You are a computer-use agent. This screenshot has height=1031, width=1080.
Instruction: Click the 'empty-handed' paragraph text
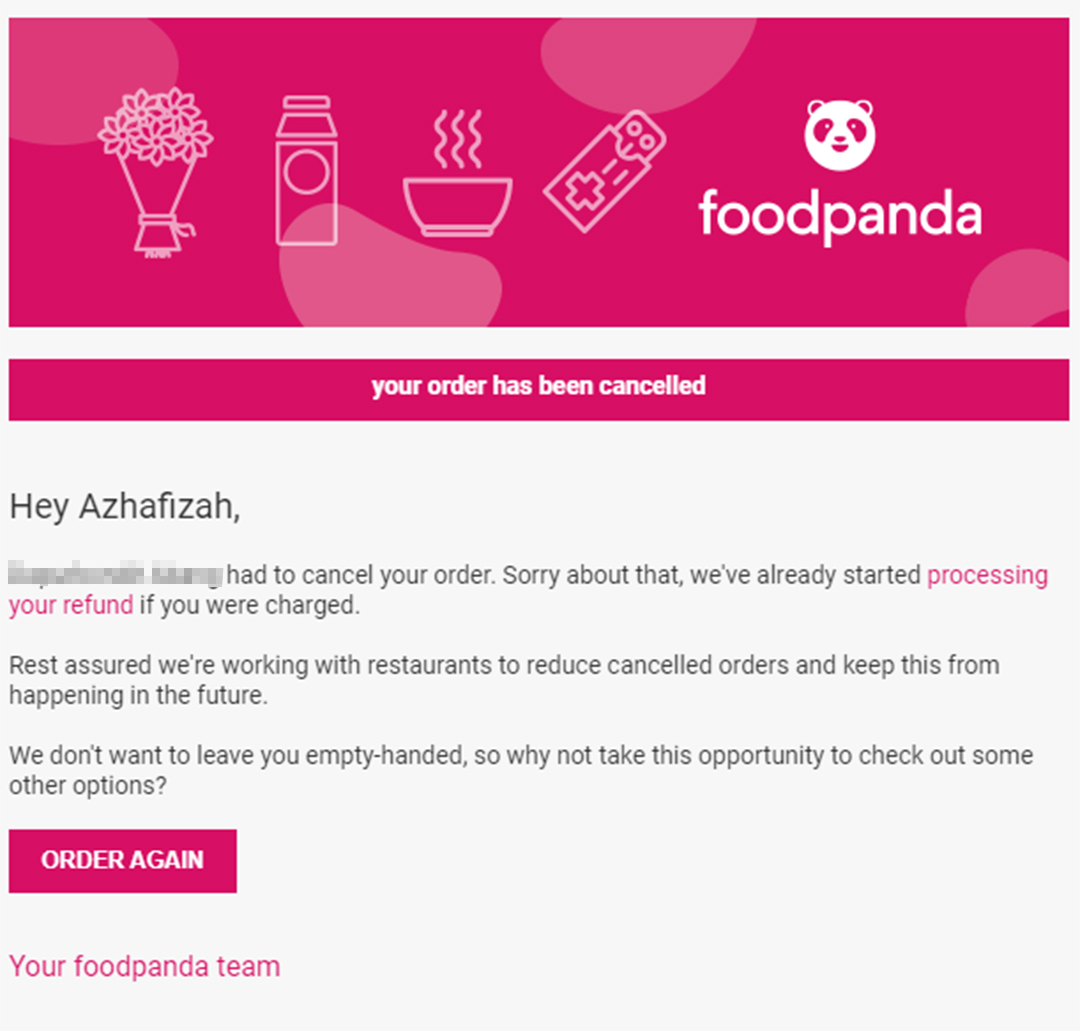click(521, 770)
